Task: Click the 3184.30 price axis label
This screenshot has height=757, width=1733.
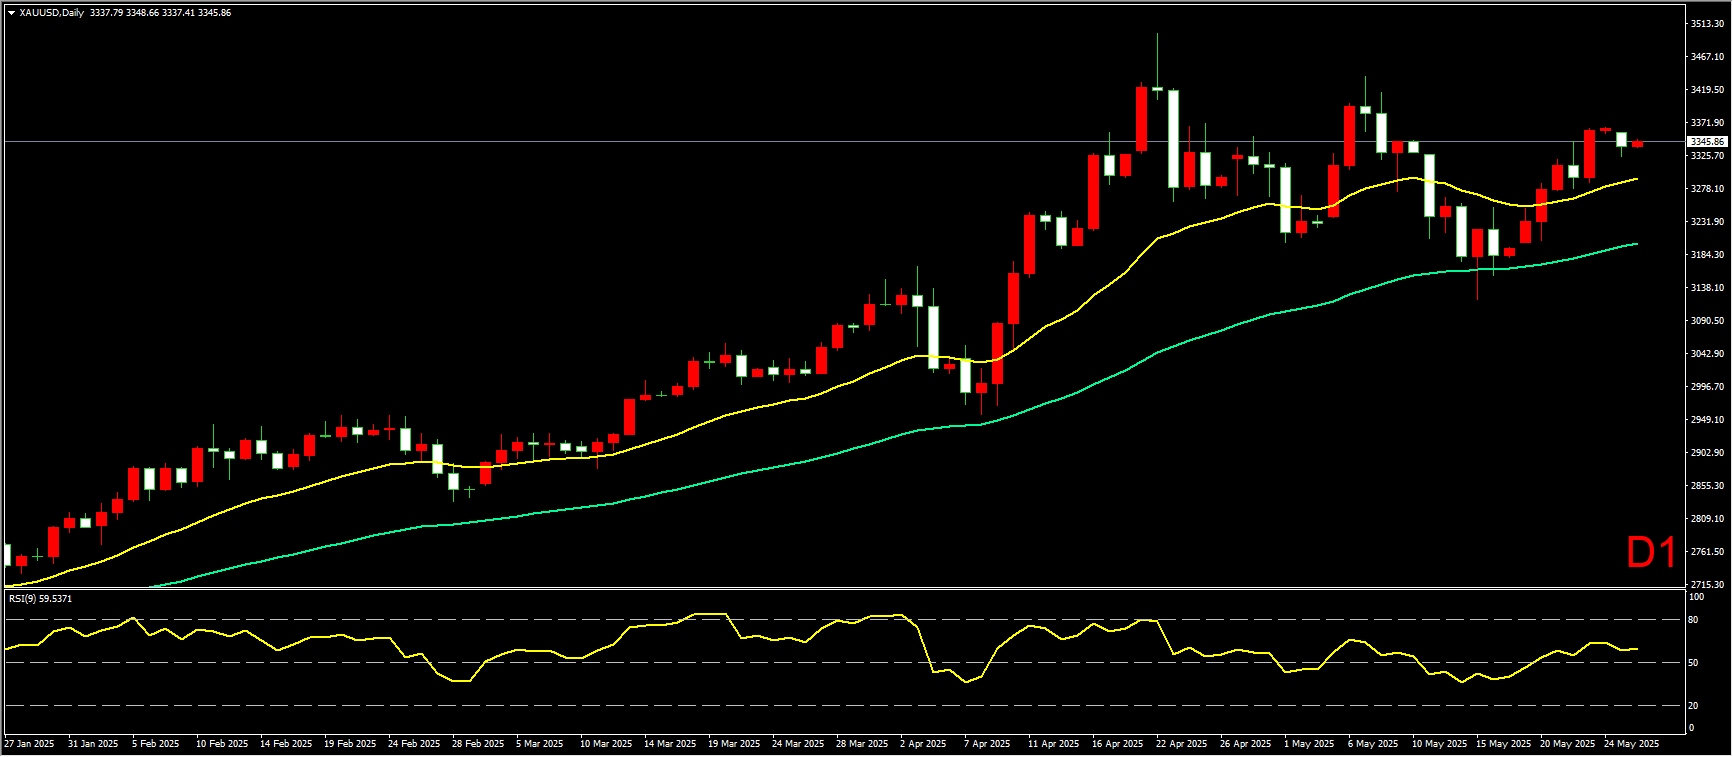Action: (x=1707, y=255)
